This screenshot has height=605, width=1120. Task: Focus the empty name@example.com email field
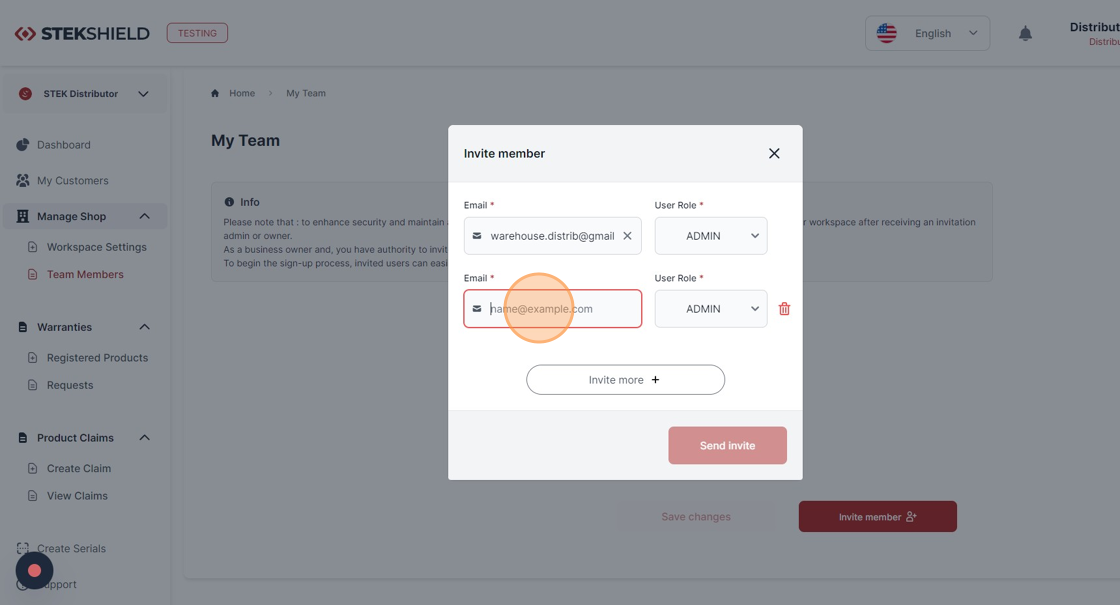(x=553, y=309)
